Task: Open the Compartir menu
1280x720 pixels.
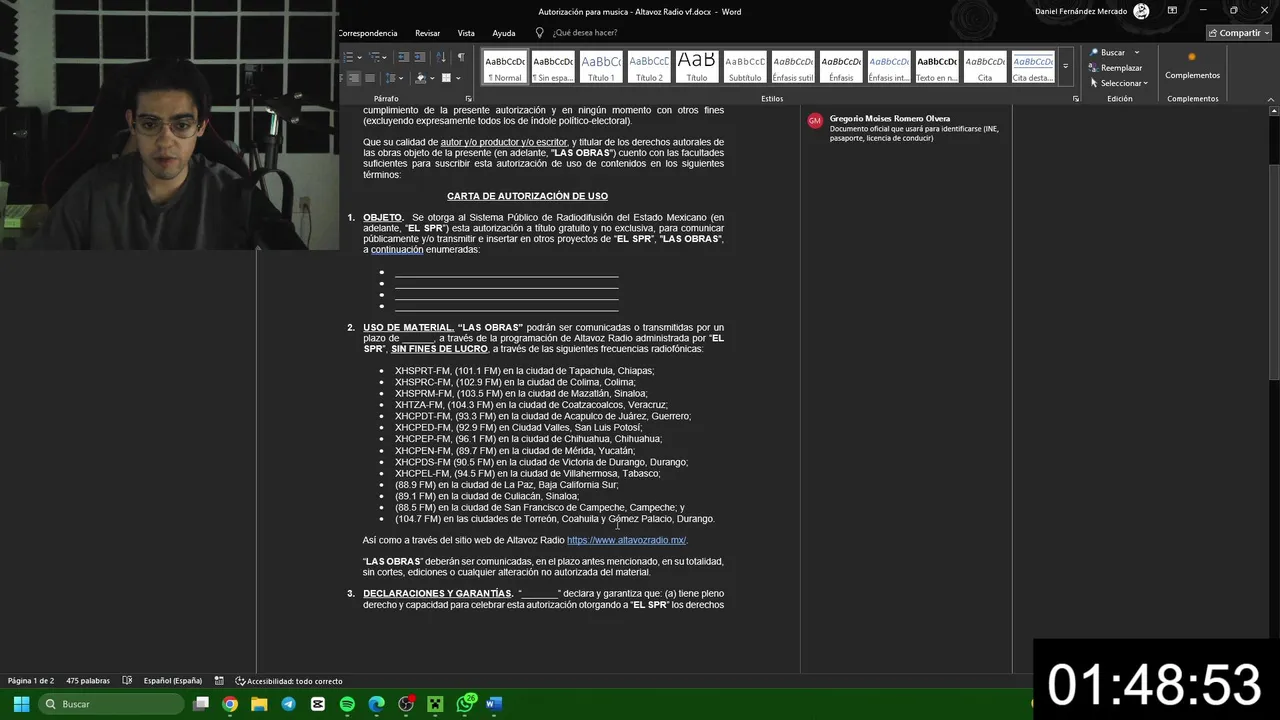Action: [1238, 33]
